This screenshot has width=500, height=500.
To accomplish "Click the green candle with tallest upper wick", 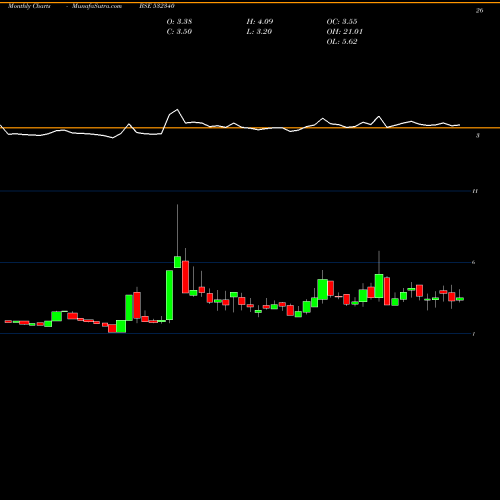I will (177, 262).
